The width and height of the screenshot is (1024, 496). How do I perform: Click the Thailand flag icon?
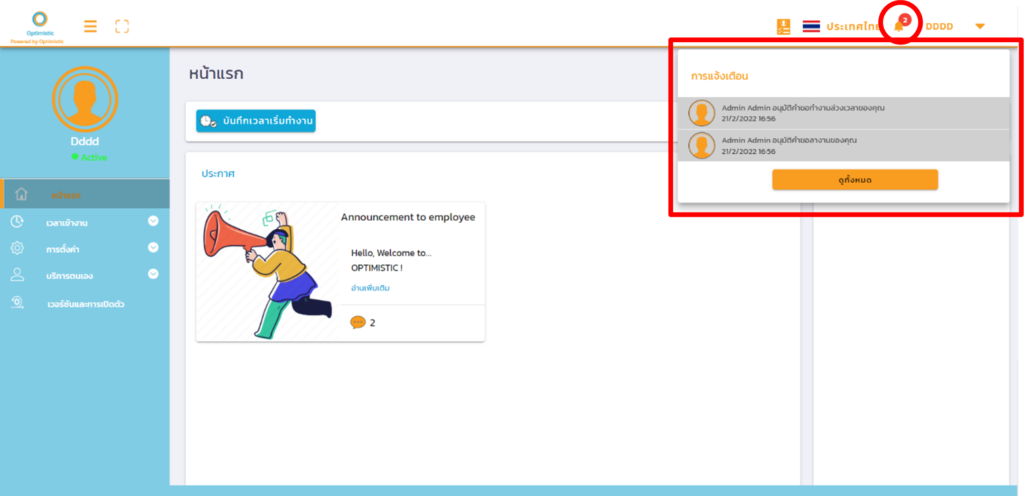811,26
